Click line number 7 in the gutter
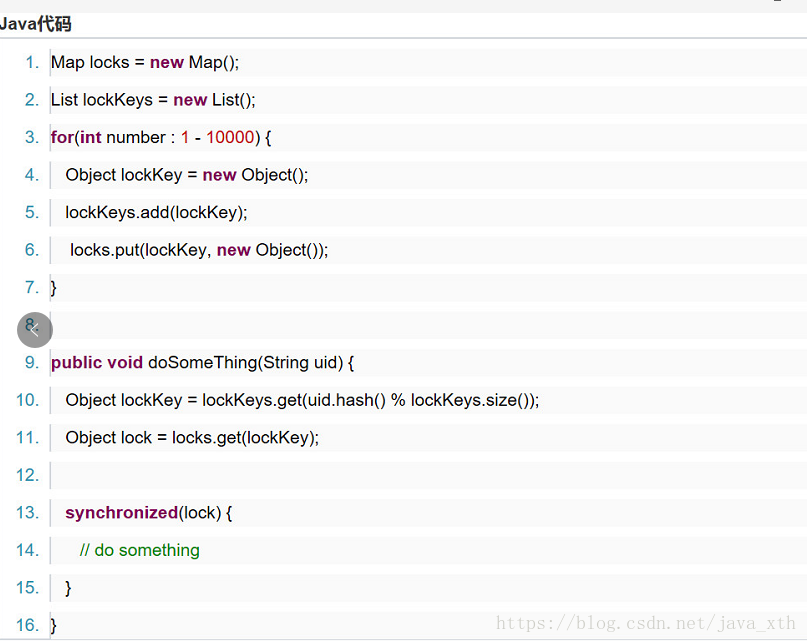 [x=32, y=287]
